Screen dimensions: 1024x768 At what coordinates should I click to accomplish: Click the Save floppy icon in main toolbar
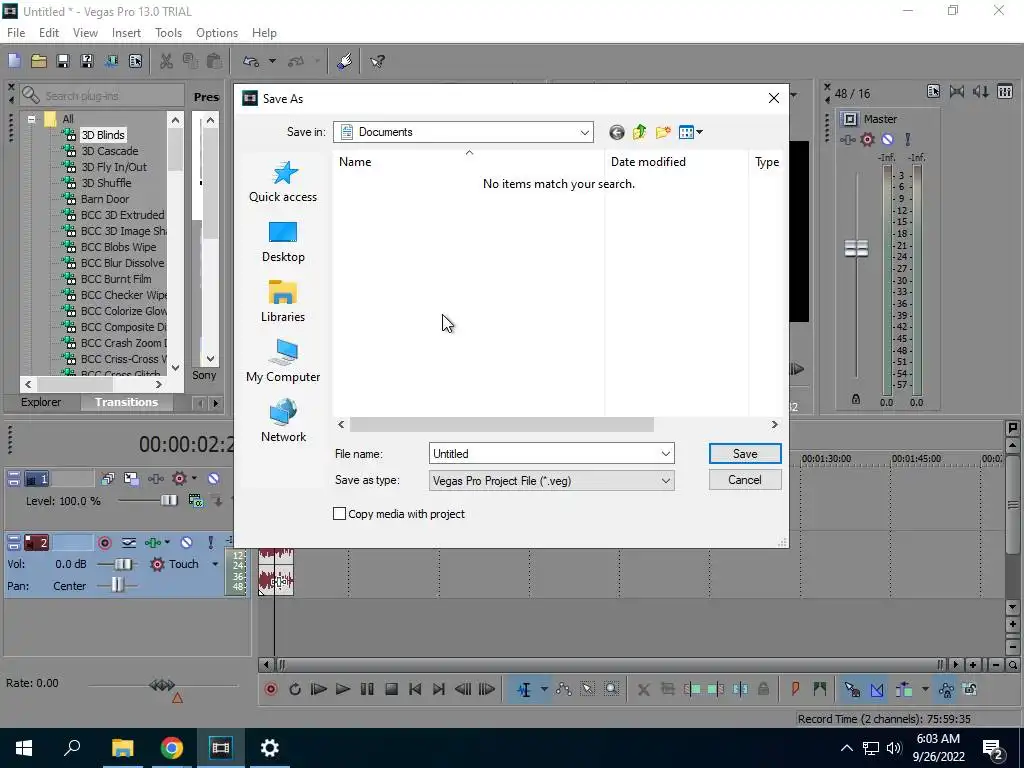click(x=63, y=61)
